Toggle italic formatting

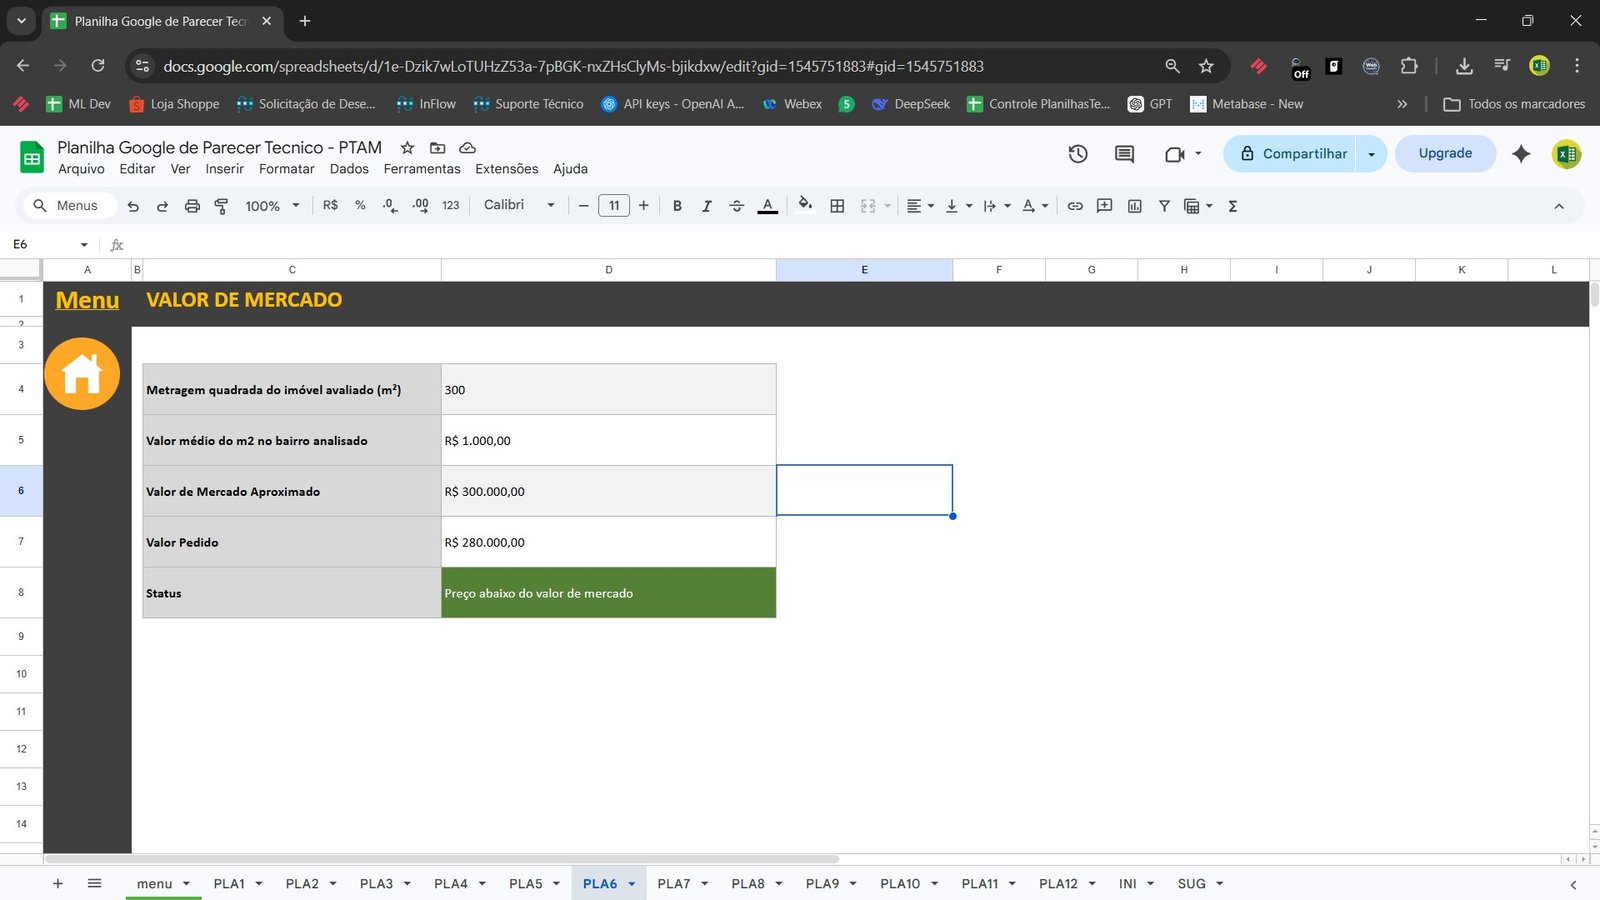[706, 205]
